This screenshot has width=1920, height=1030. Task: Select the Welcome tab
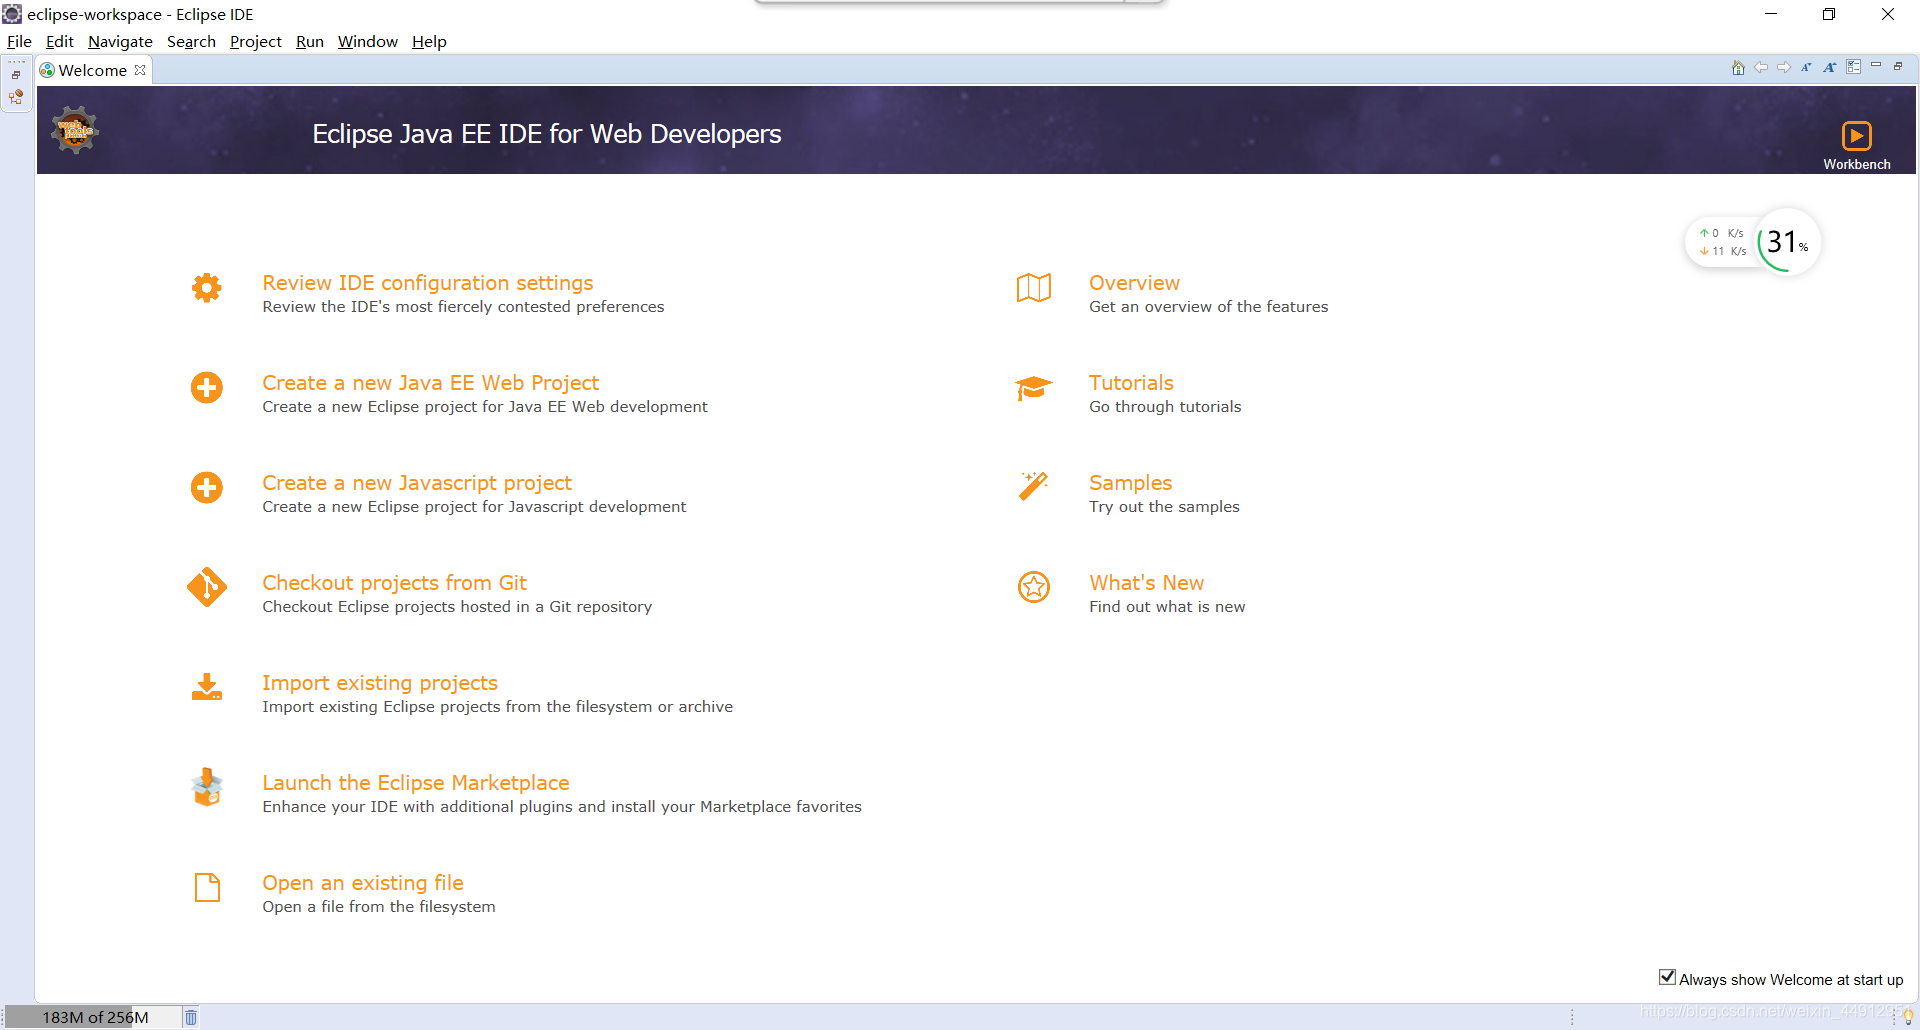(x=92, y=70)
